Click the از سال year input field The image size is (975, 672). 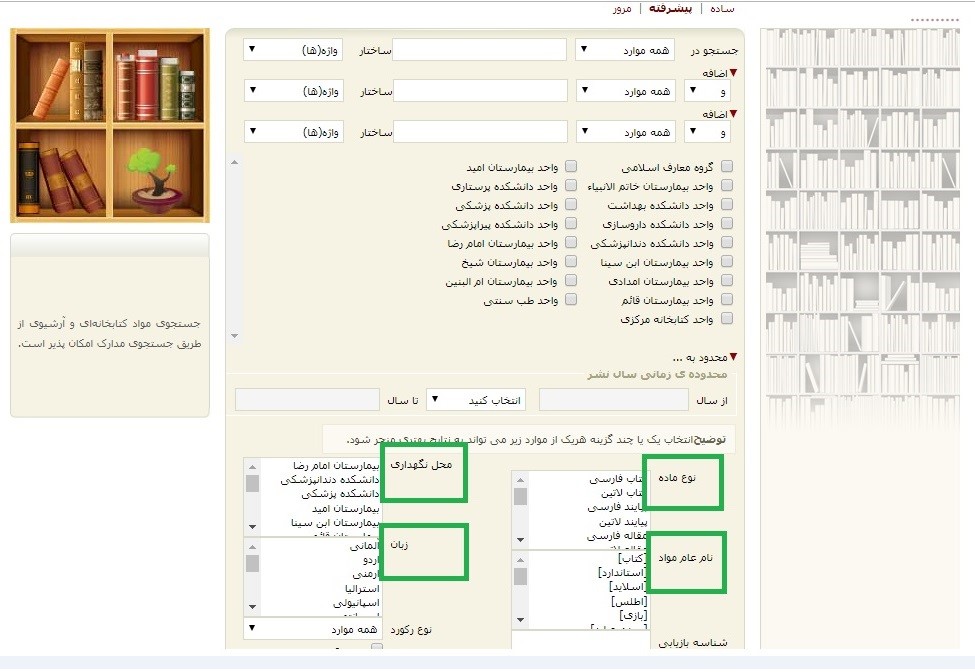(614, 400)
